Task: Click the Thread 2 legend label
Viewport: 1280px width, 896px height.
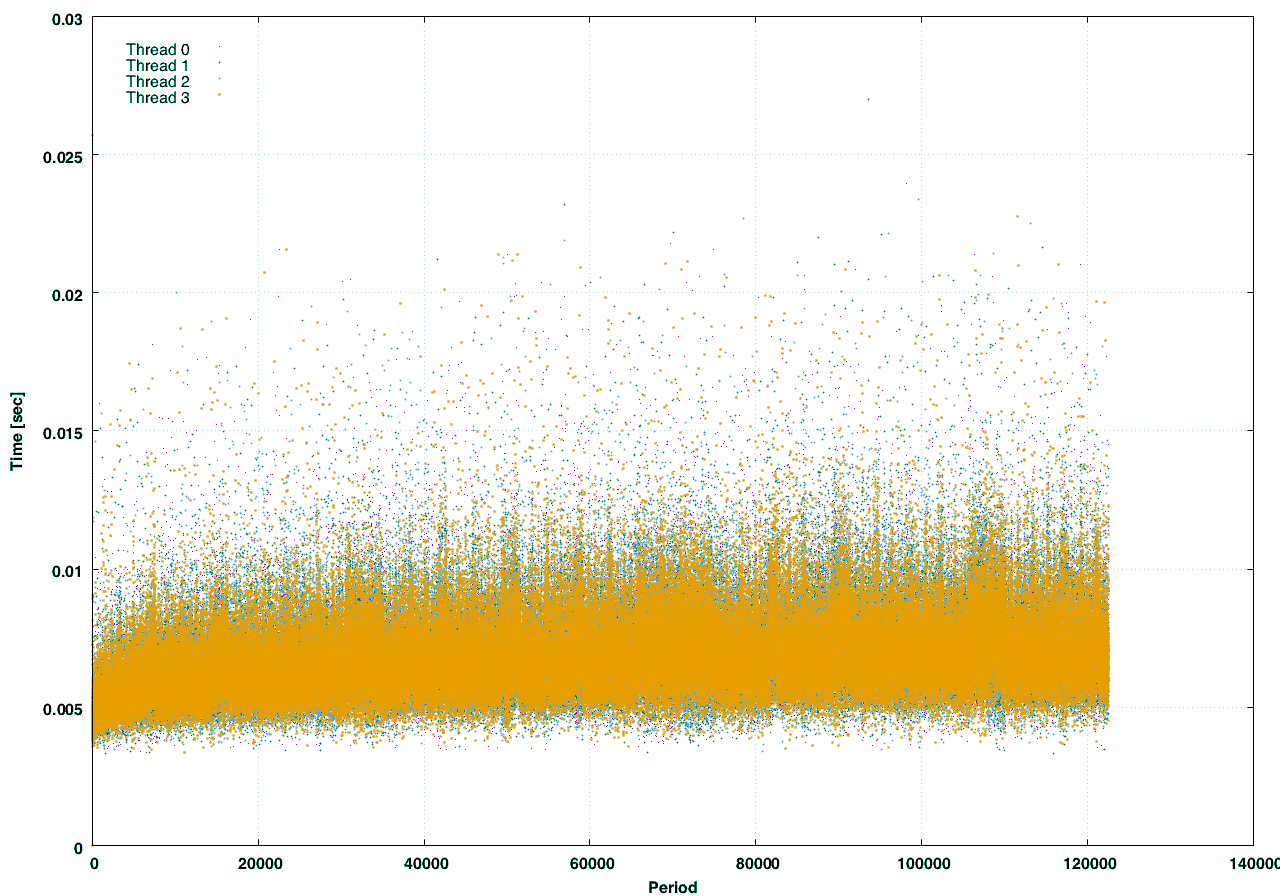Action: 158,81
